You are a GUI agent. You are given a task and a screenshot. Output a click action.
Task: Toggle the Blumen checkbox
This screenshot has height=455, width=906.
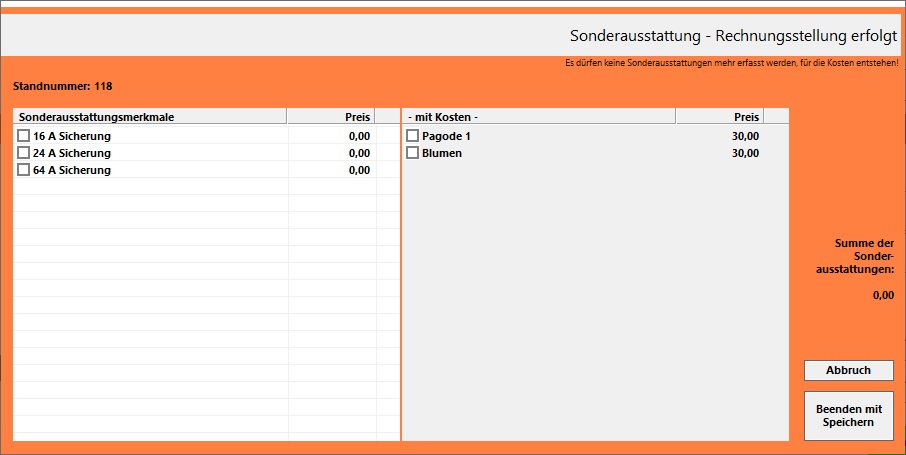pos(412,153)
